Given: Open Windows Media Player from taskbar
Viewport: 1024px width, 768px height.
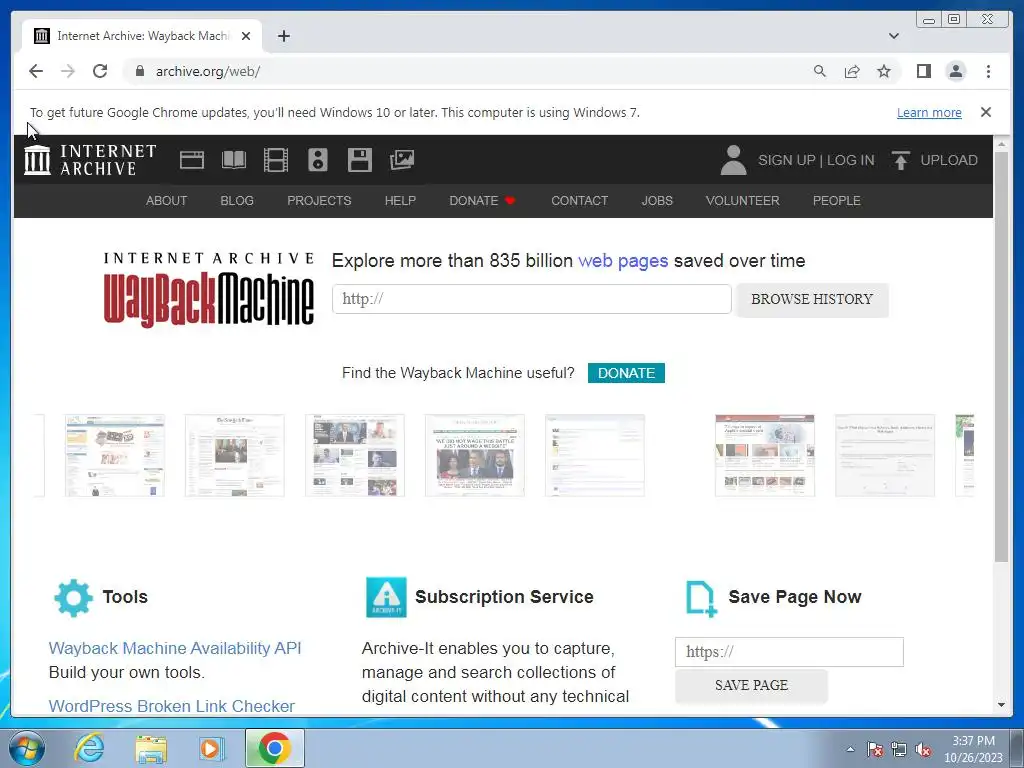Looking at the screenshot, I should click(x=211, y=749).
